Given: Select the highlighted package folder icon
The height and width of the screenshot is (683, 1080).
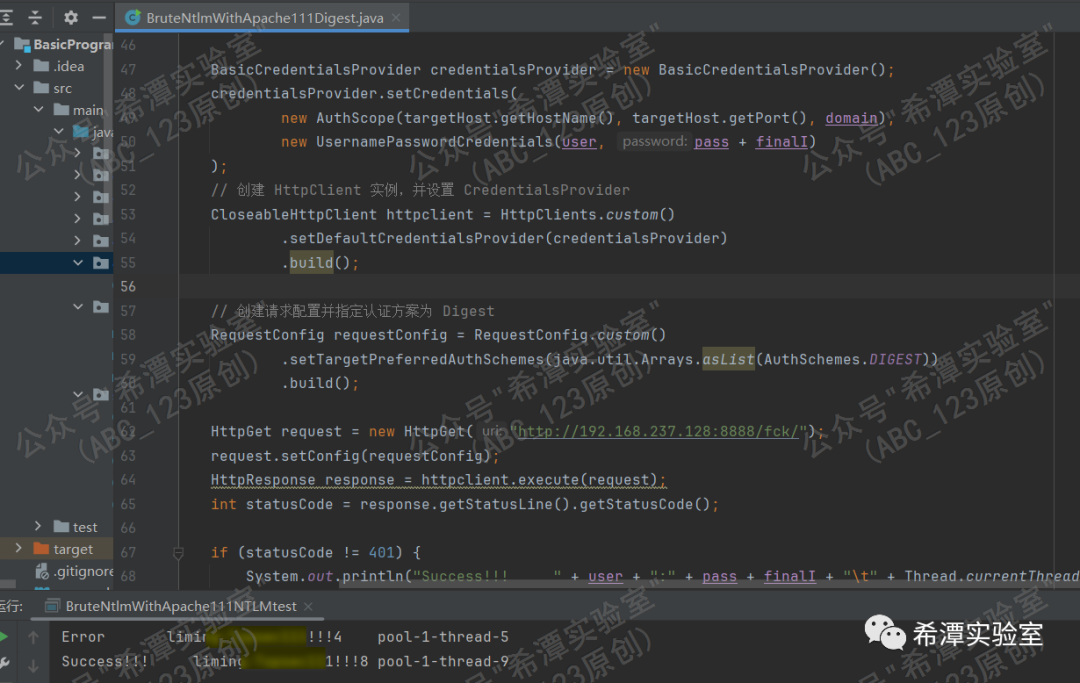Looking at the screenshot, I should click(101, 263).
